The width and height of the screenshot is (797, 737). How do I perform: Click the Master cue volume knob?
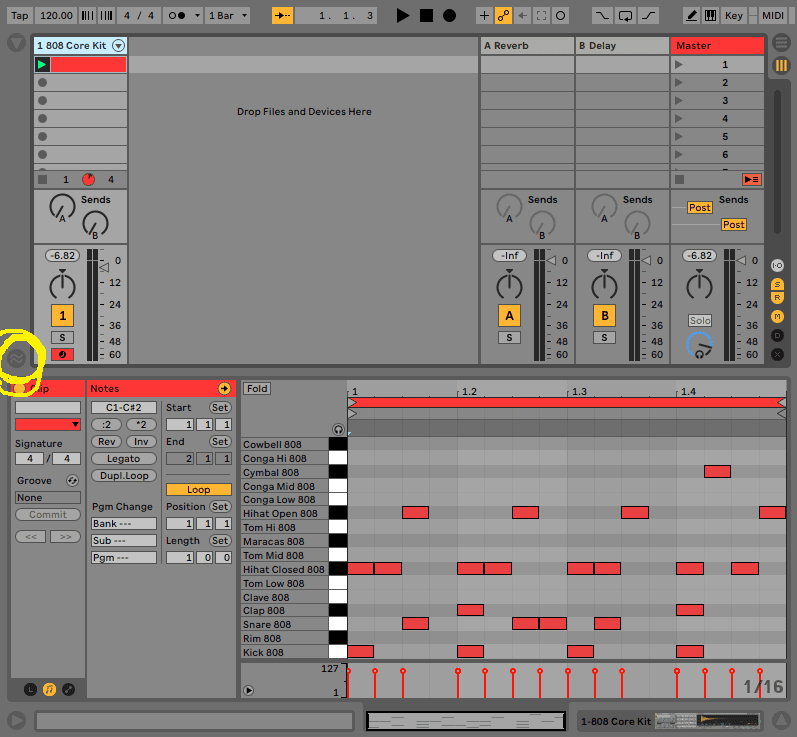(x=699, y=346)
